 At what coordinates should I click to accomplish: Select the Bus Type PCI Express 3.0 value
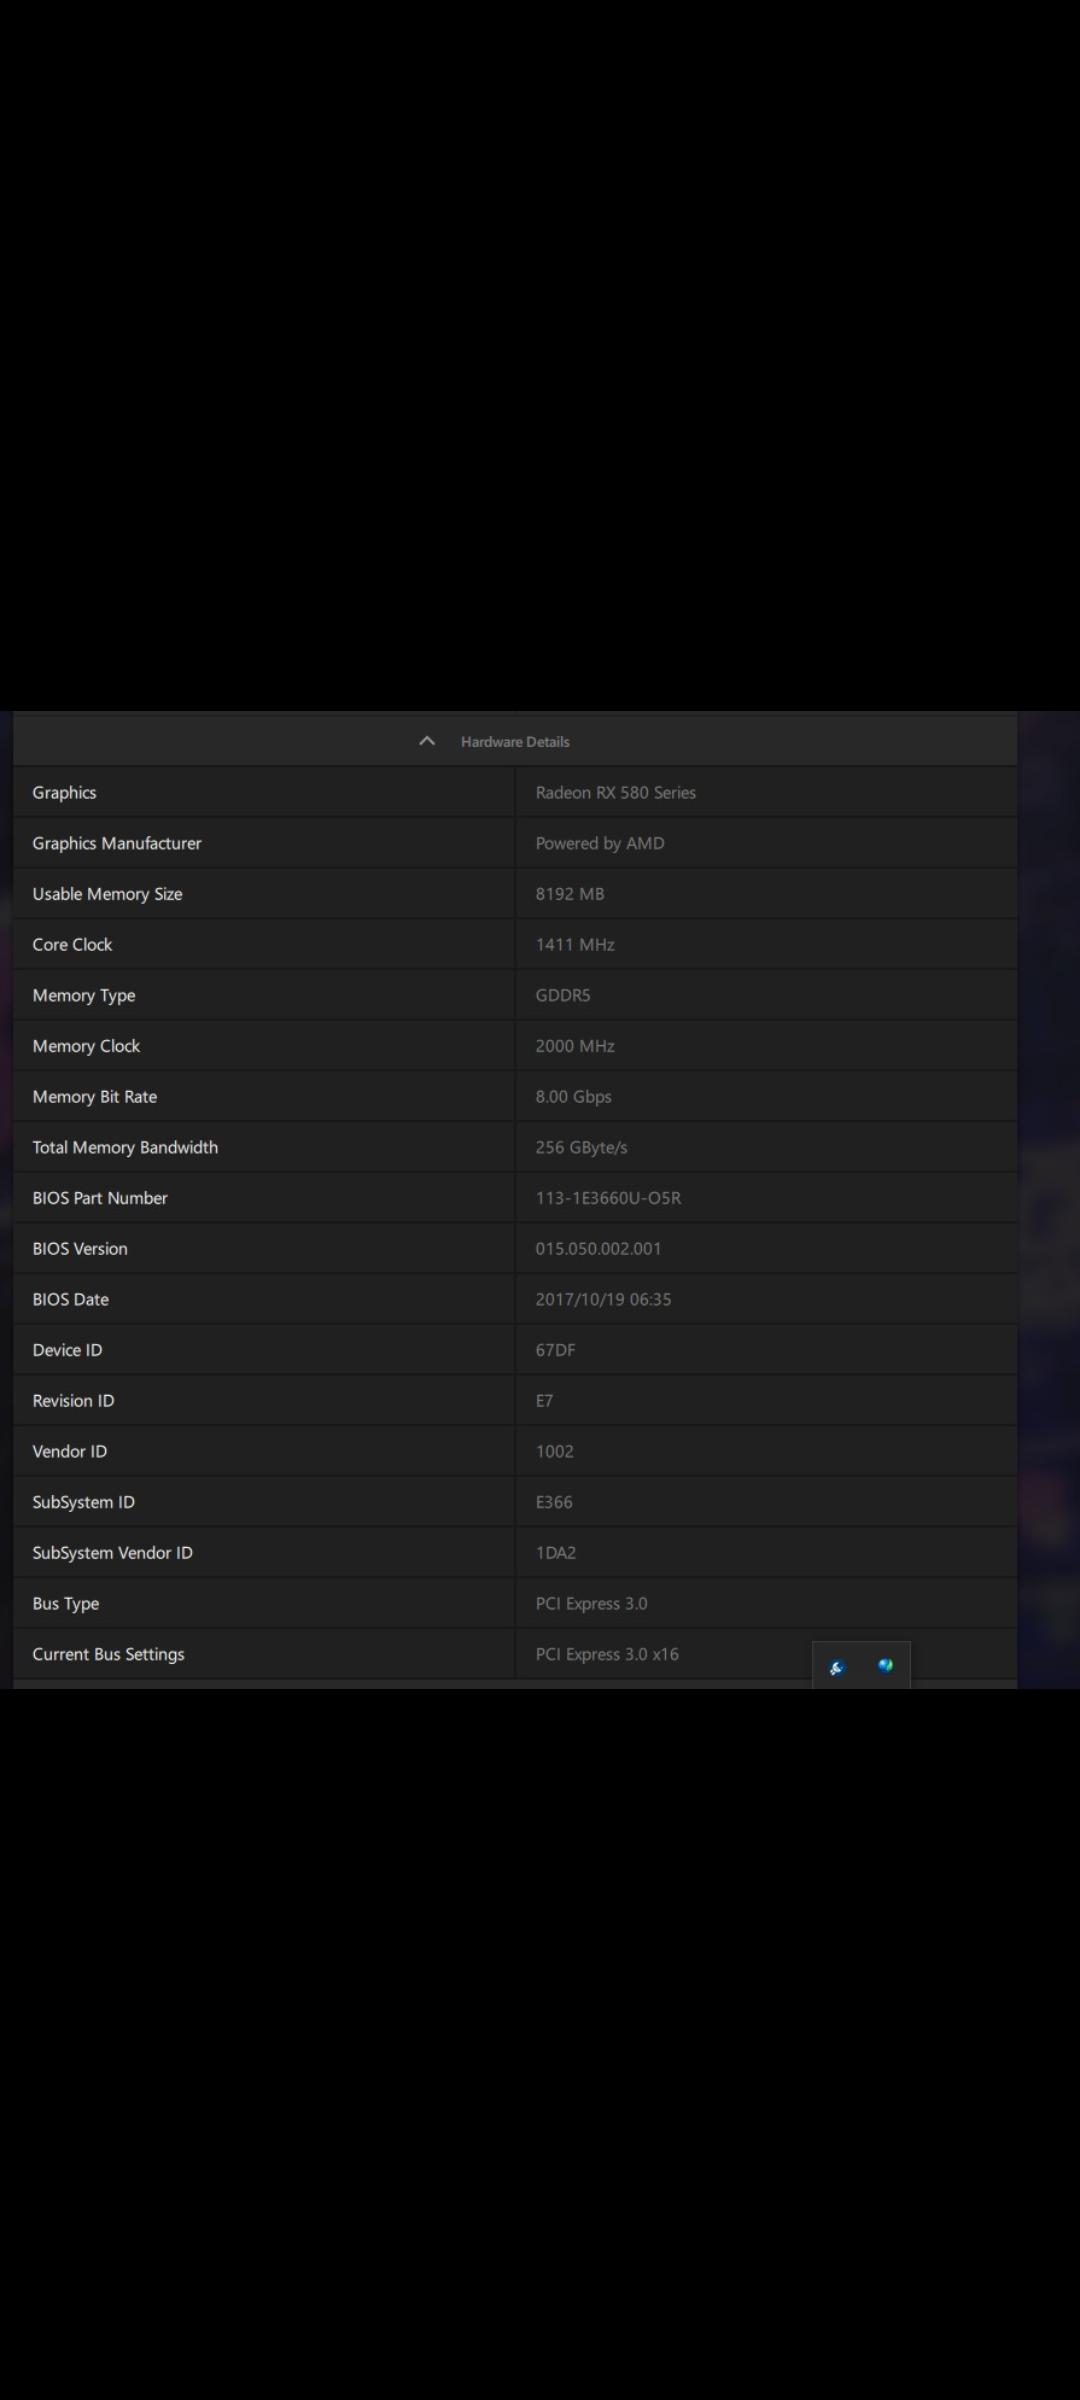point(591,1603)
